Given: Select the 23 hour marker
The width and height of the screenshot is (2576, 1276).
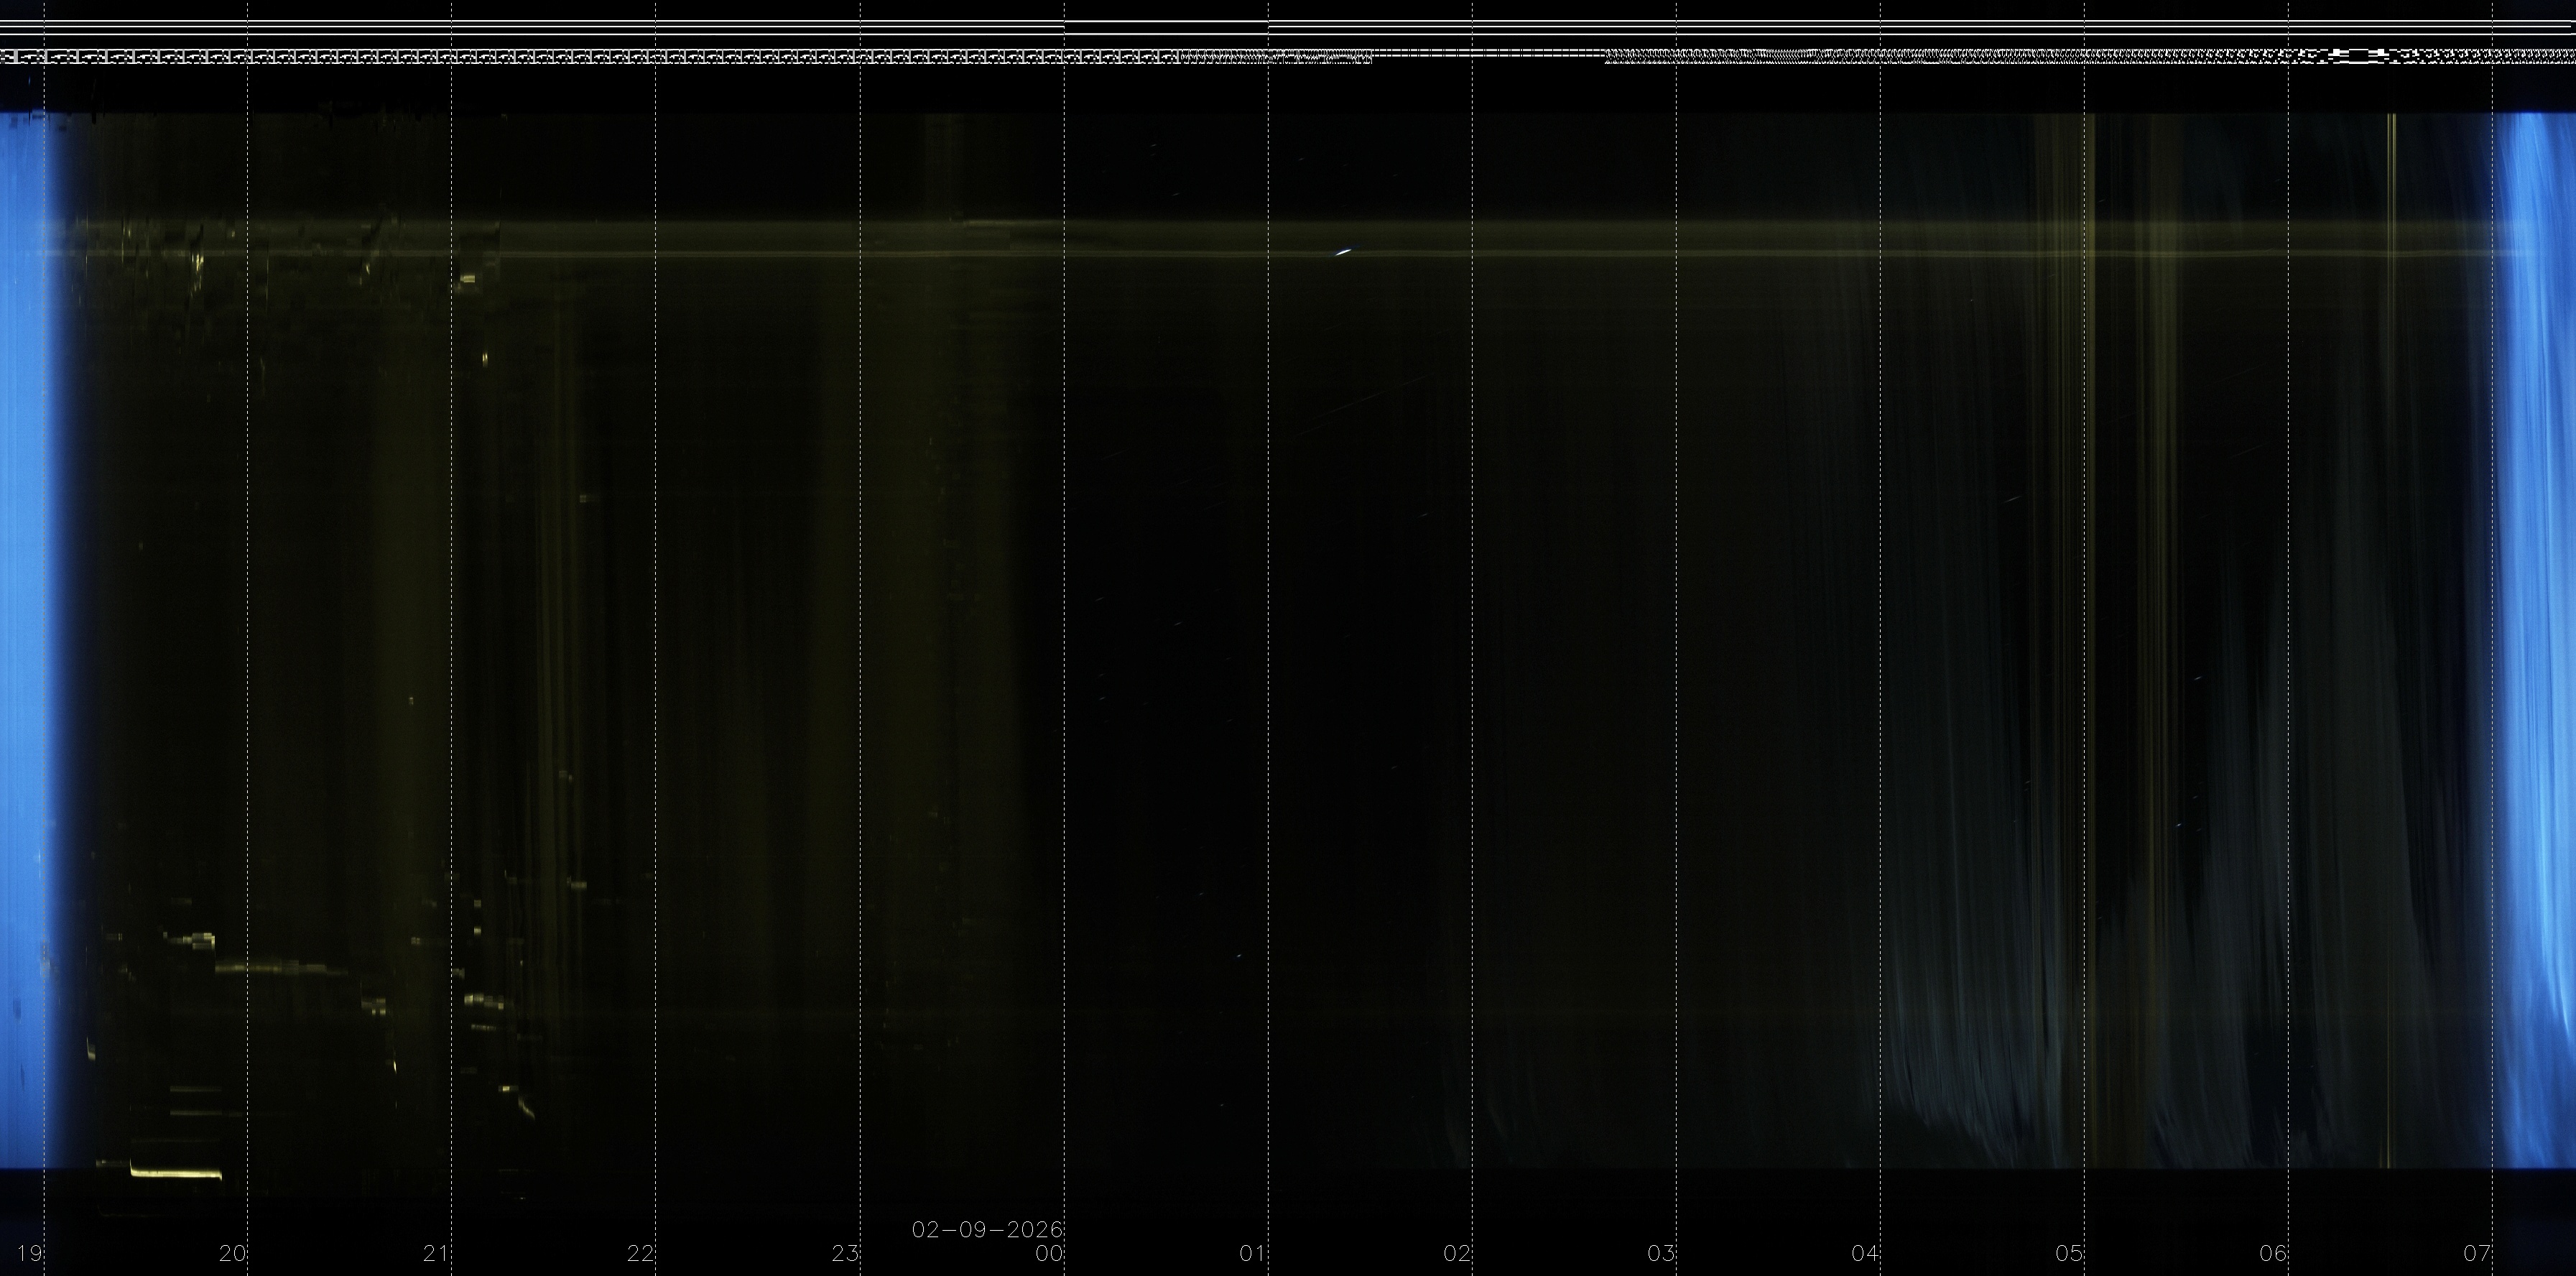Looking at the screenshot, I should coord(846,1254).
